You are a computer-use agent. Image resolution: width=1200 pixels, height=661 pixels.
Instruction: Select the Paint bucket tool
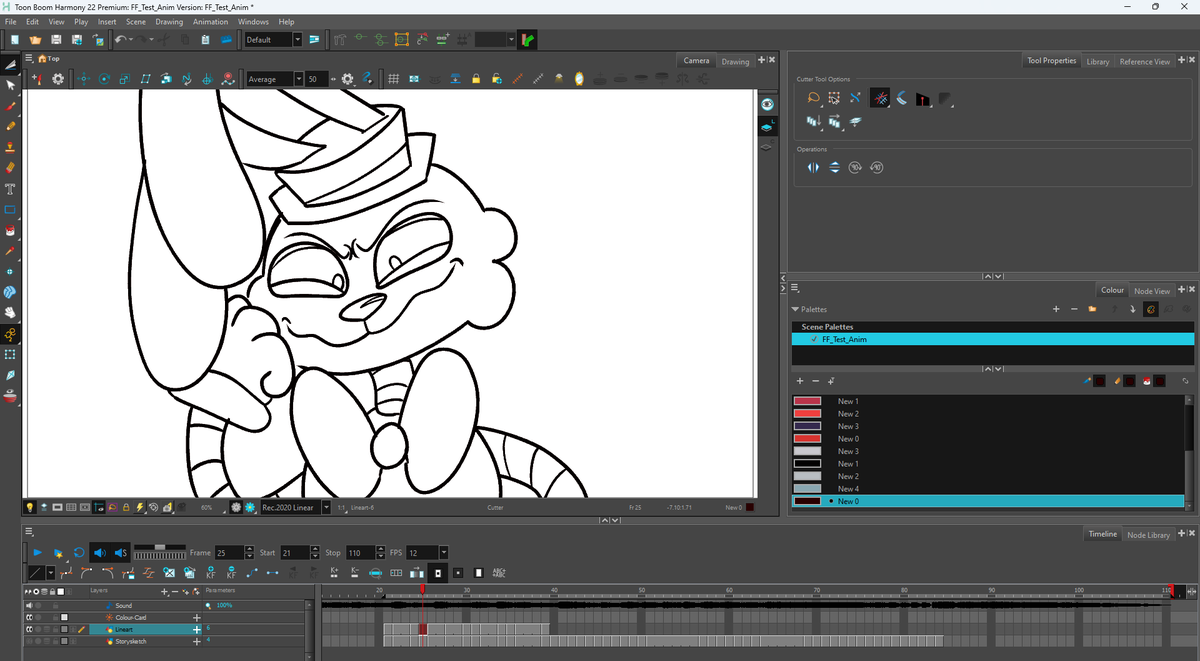click(10, 230)
